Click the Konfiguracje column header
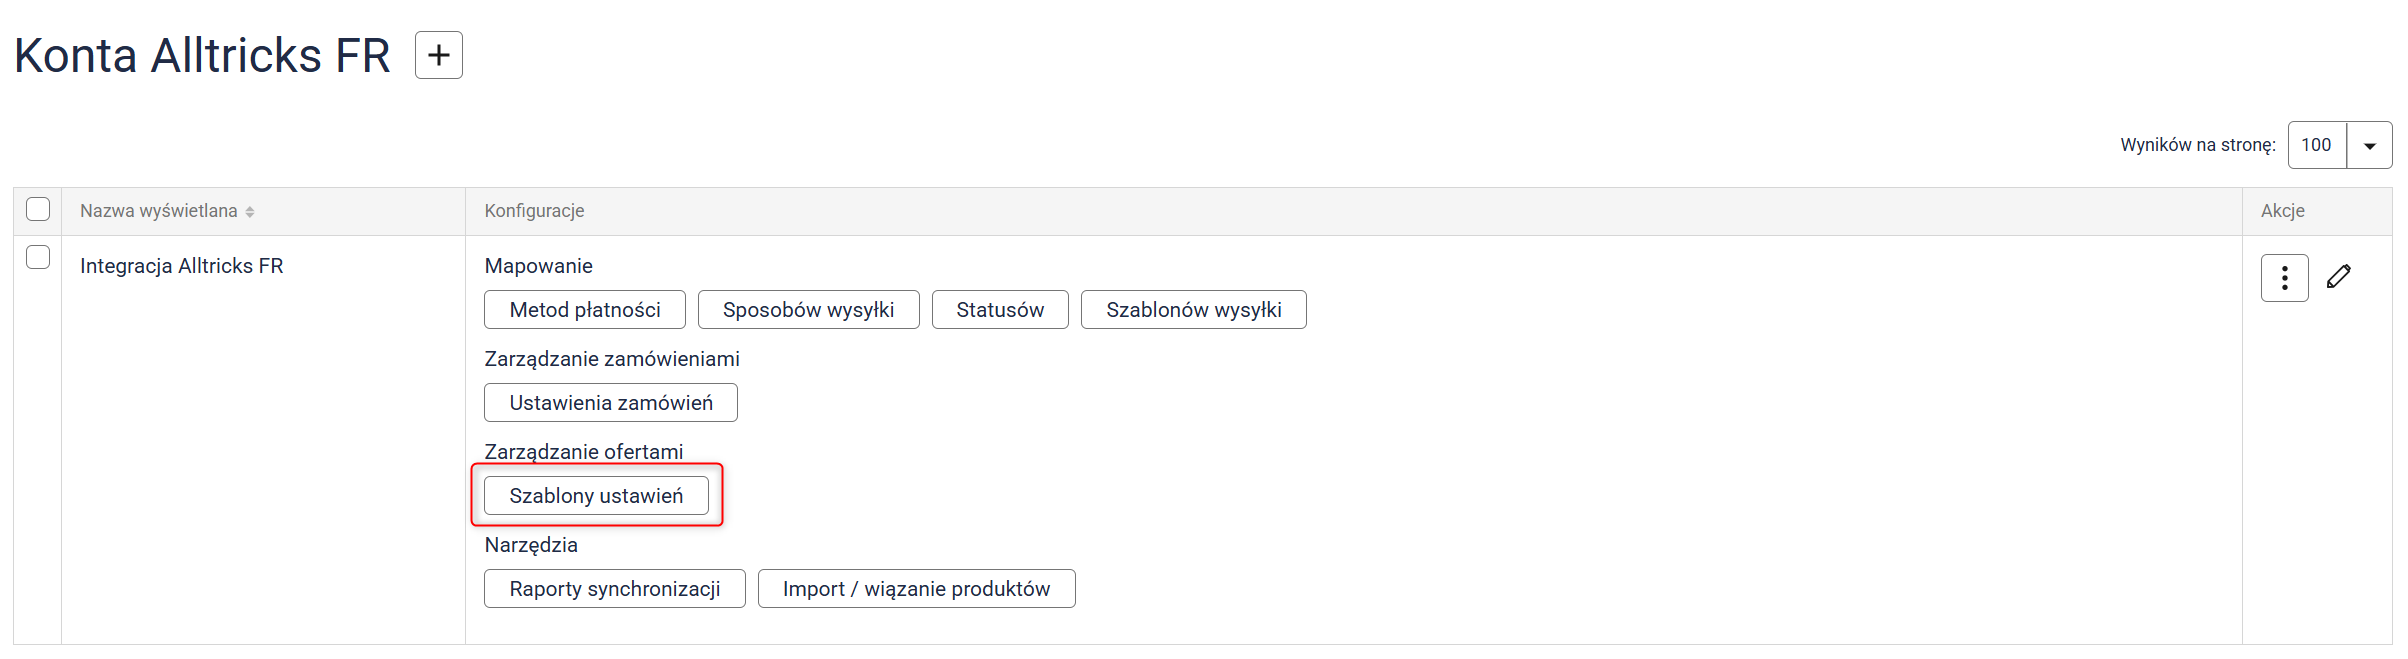This screenshot has width=2408, height=659. point(534,211)
